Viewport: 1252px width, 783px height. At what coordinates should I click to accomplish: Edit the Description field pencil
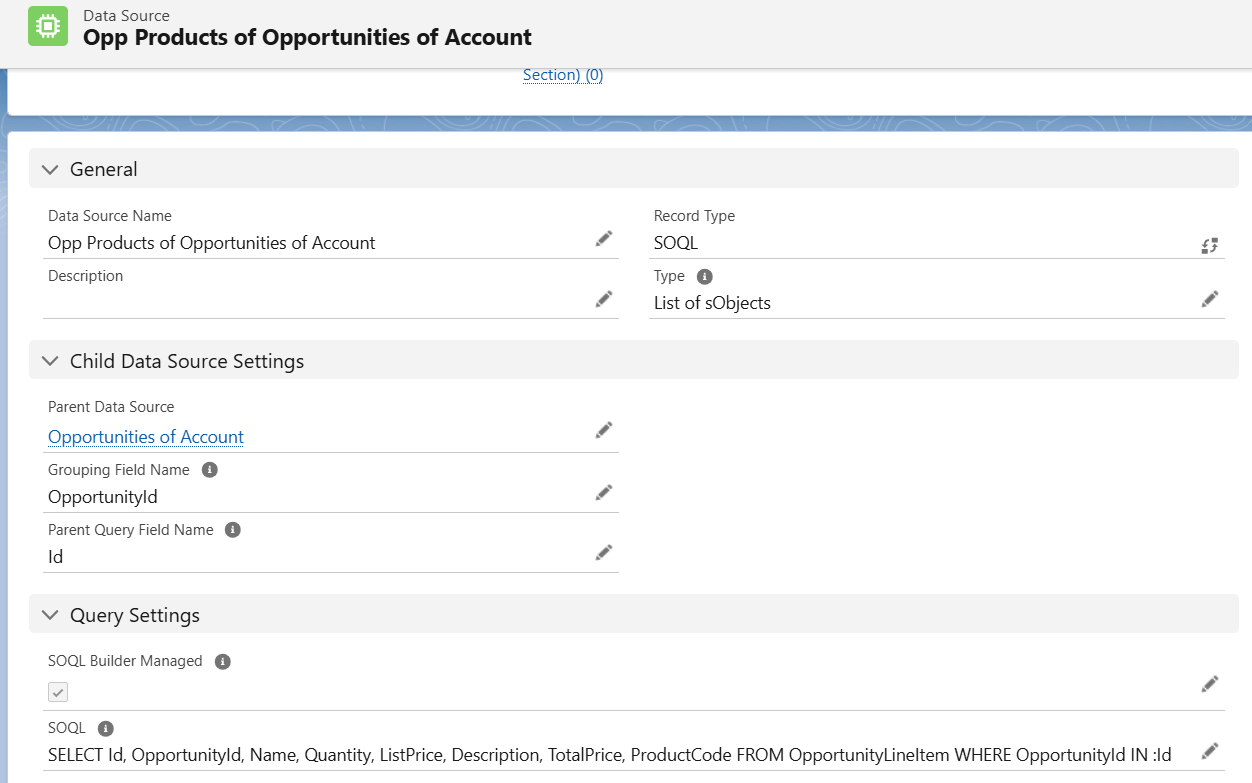click(603, 299)
